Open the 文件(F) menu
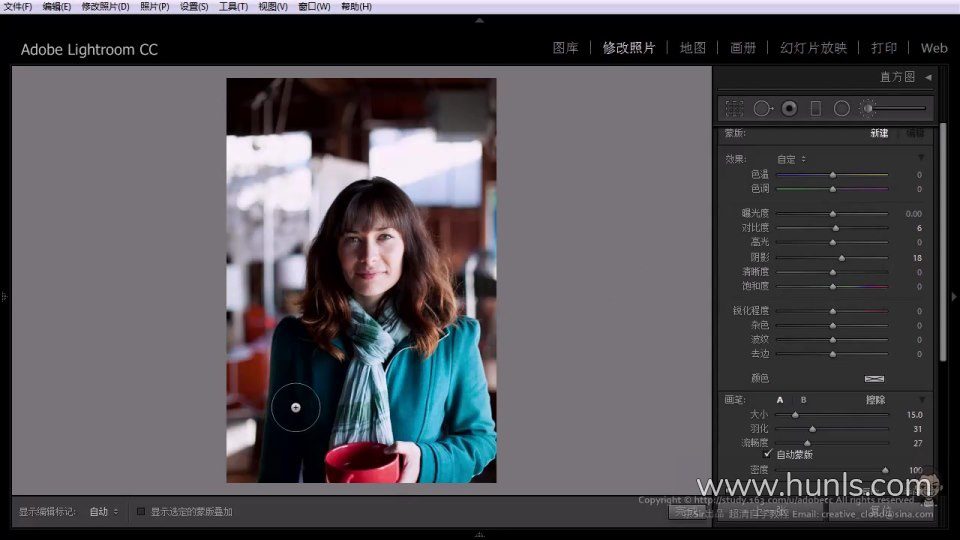 point(17,7)
